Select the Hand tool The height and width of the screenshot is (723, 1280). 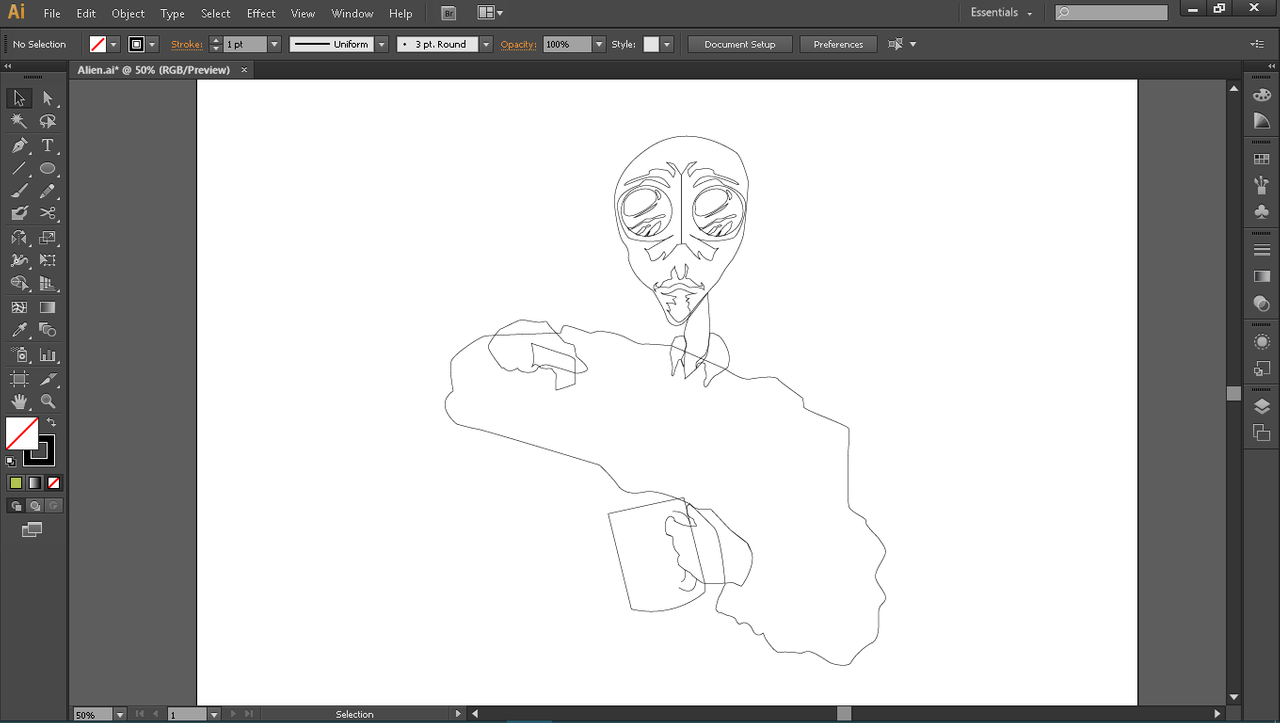click(19, 402)
